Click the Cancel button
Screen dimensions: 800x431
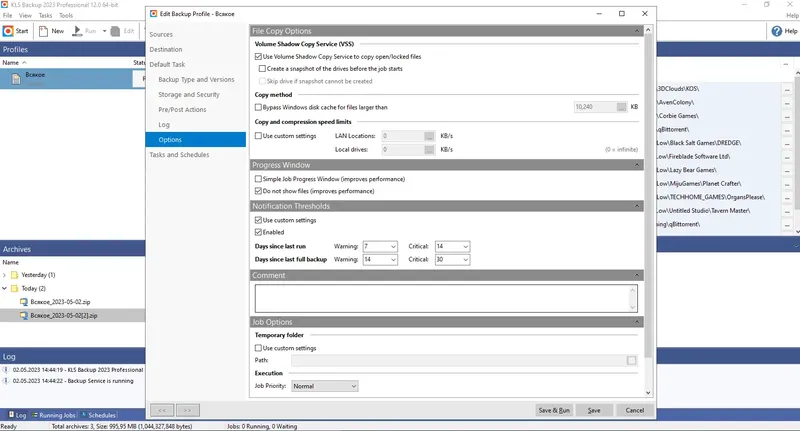(635, 410)
